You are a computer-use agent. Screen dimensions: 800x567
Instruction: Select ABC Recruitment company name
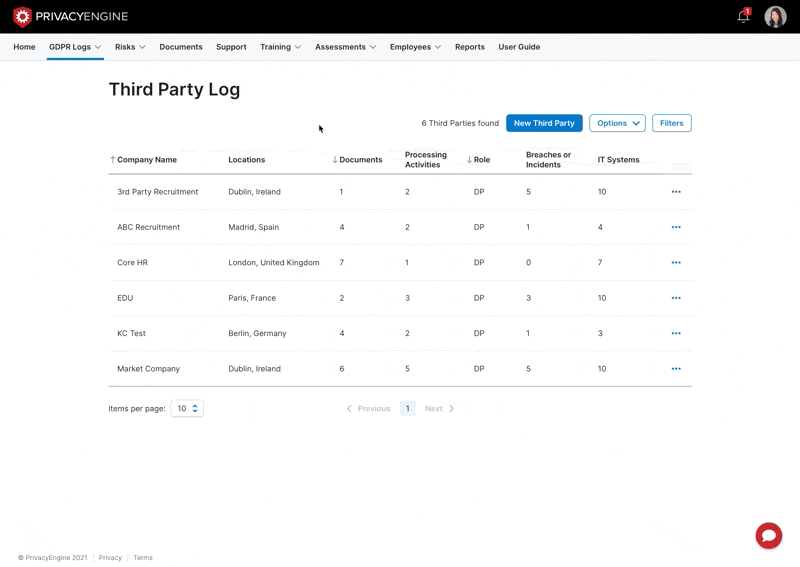tap(148, 227)
